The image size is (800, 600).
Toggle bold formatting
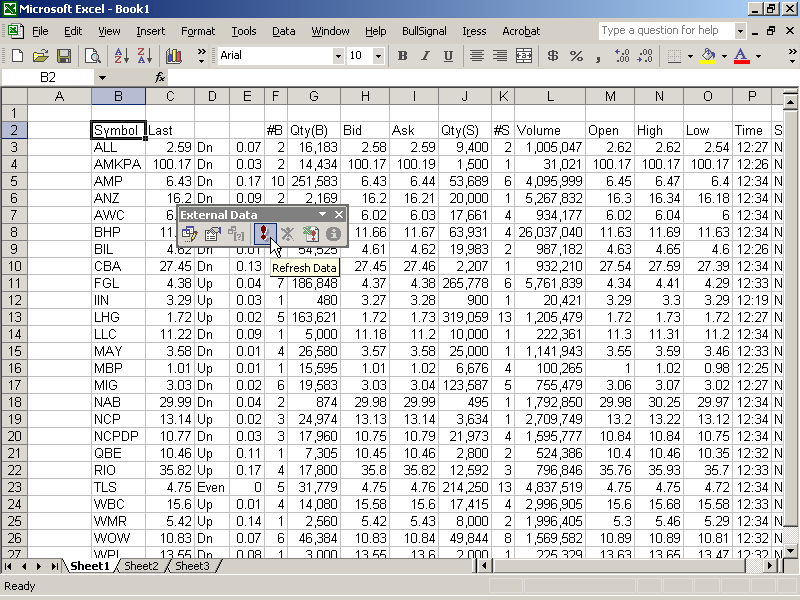tap(401, 54)
